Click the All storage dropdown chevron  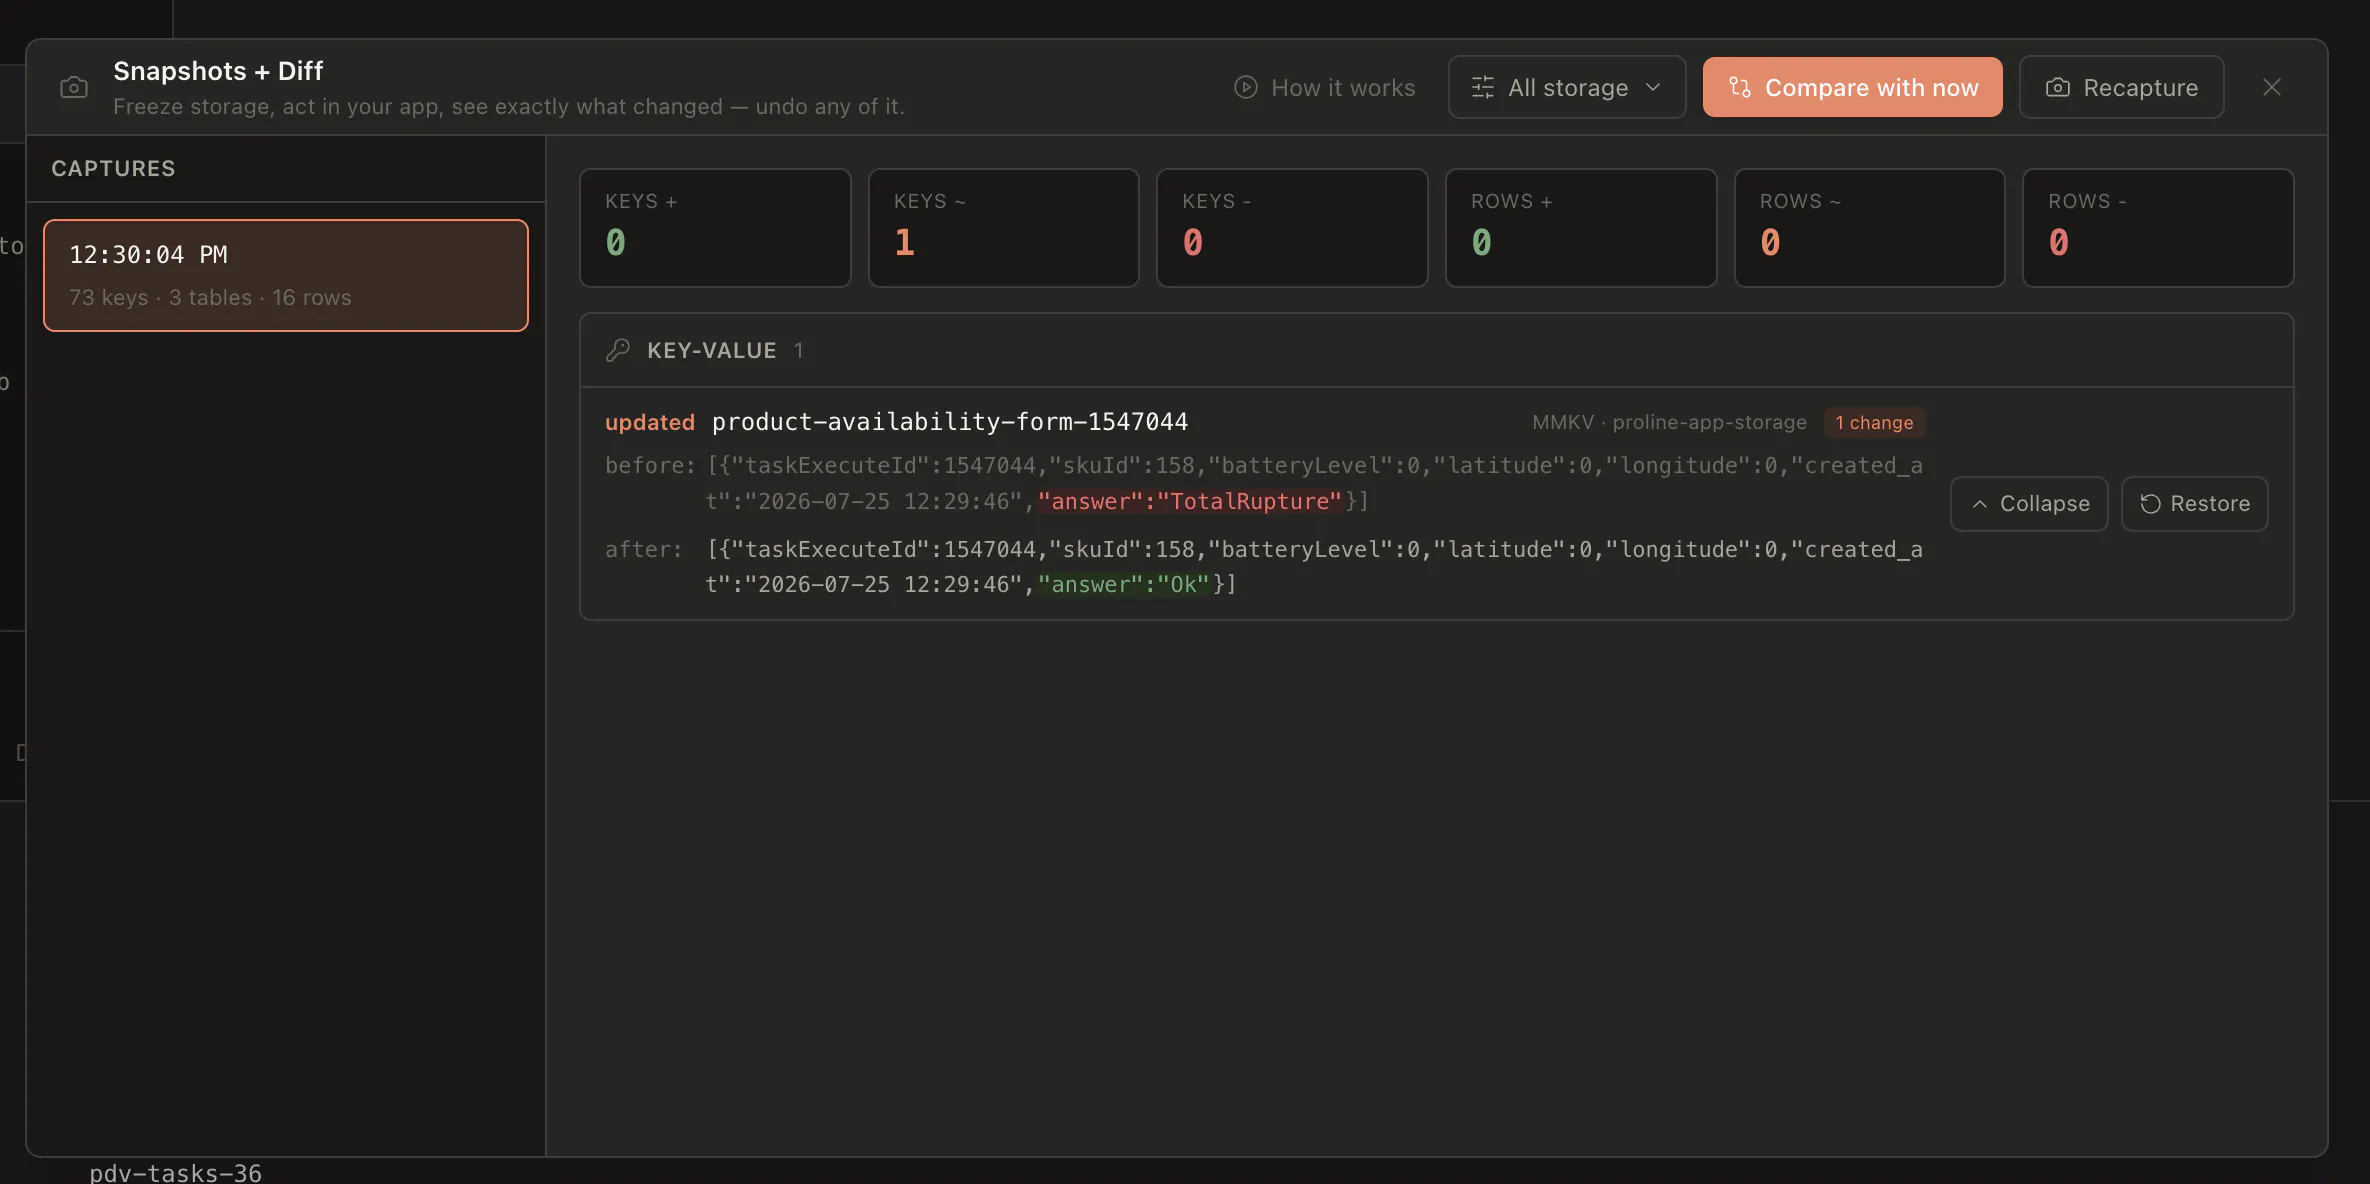click(x=1653, y=87)
